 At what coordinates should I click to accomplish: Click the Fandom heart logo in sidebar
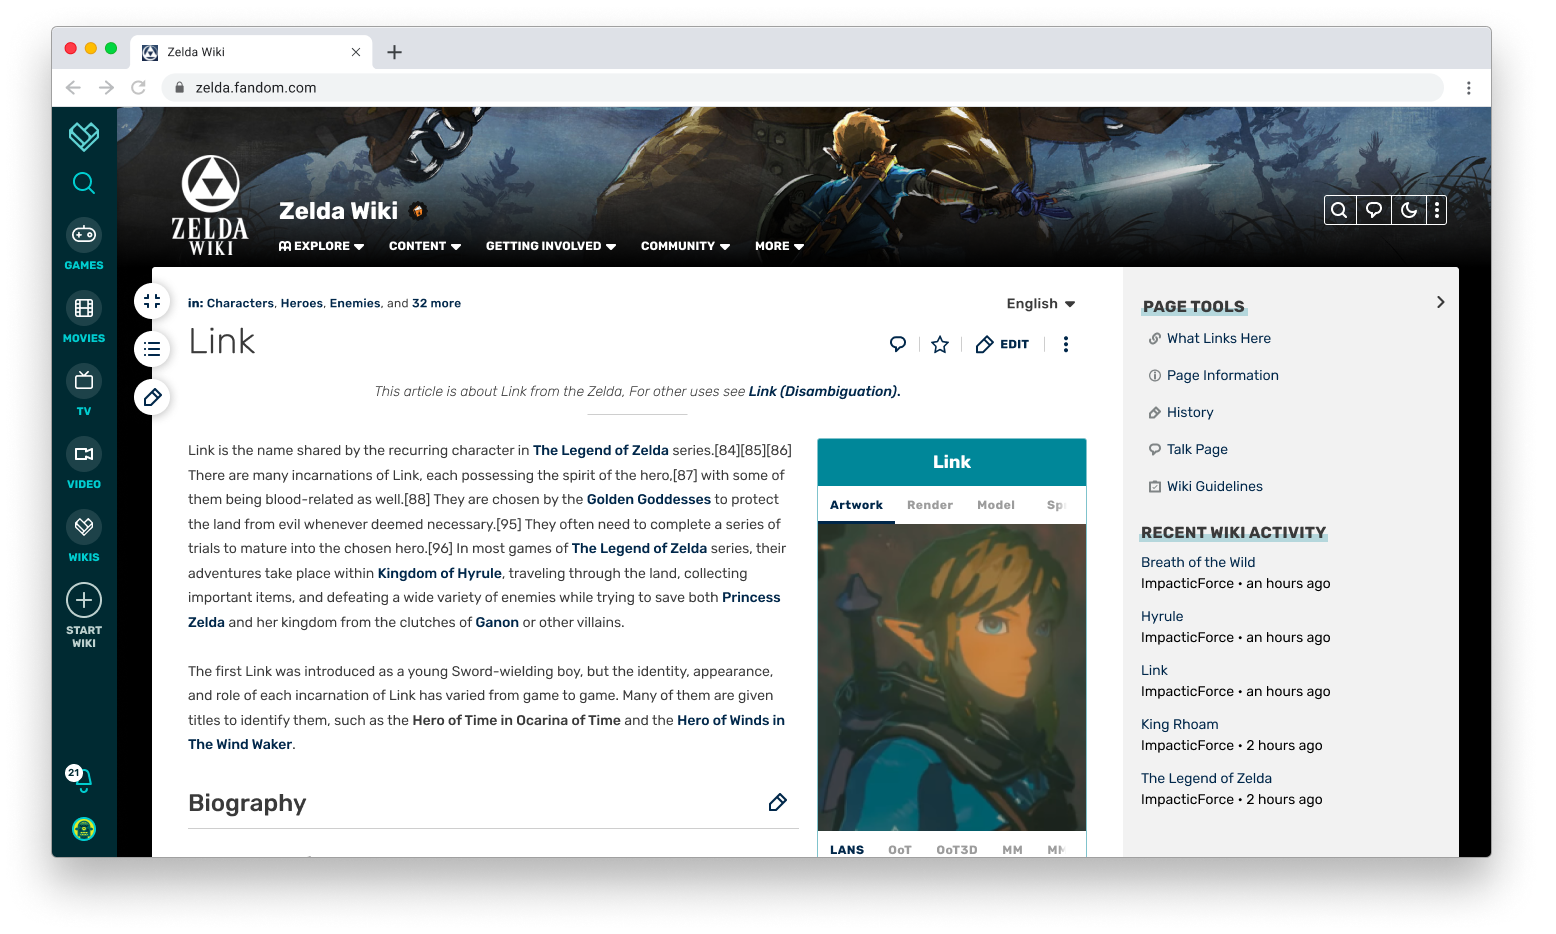point(84,136)
